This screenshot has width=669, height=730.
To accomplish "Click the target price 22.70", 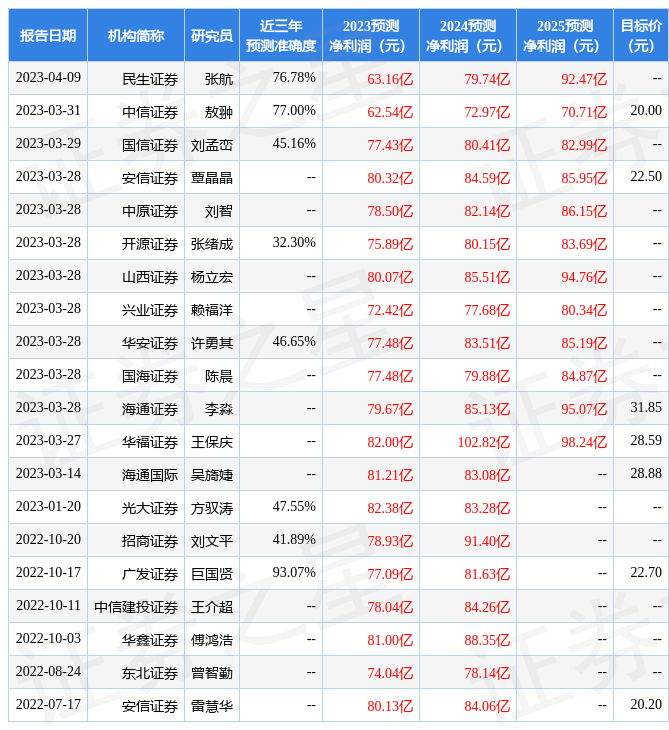I will [646, 573].
